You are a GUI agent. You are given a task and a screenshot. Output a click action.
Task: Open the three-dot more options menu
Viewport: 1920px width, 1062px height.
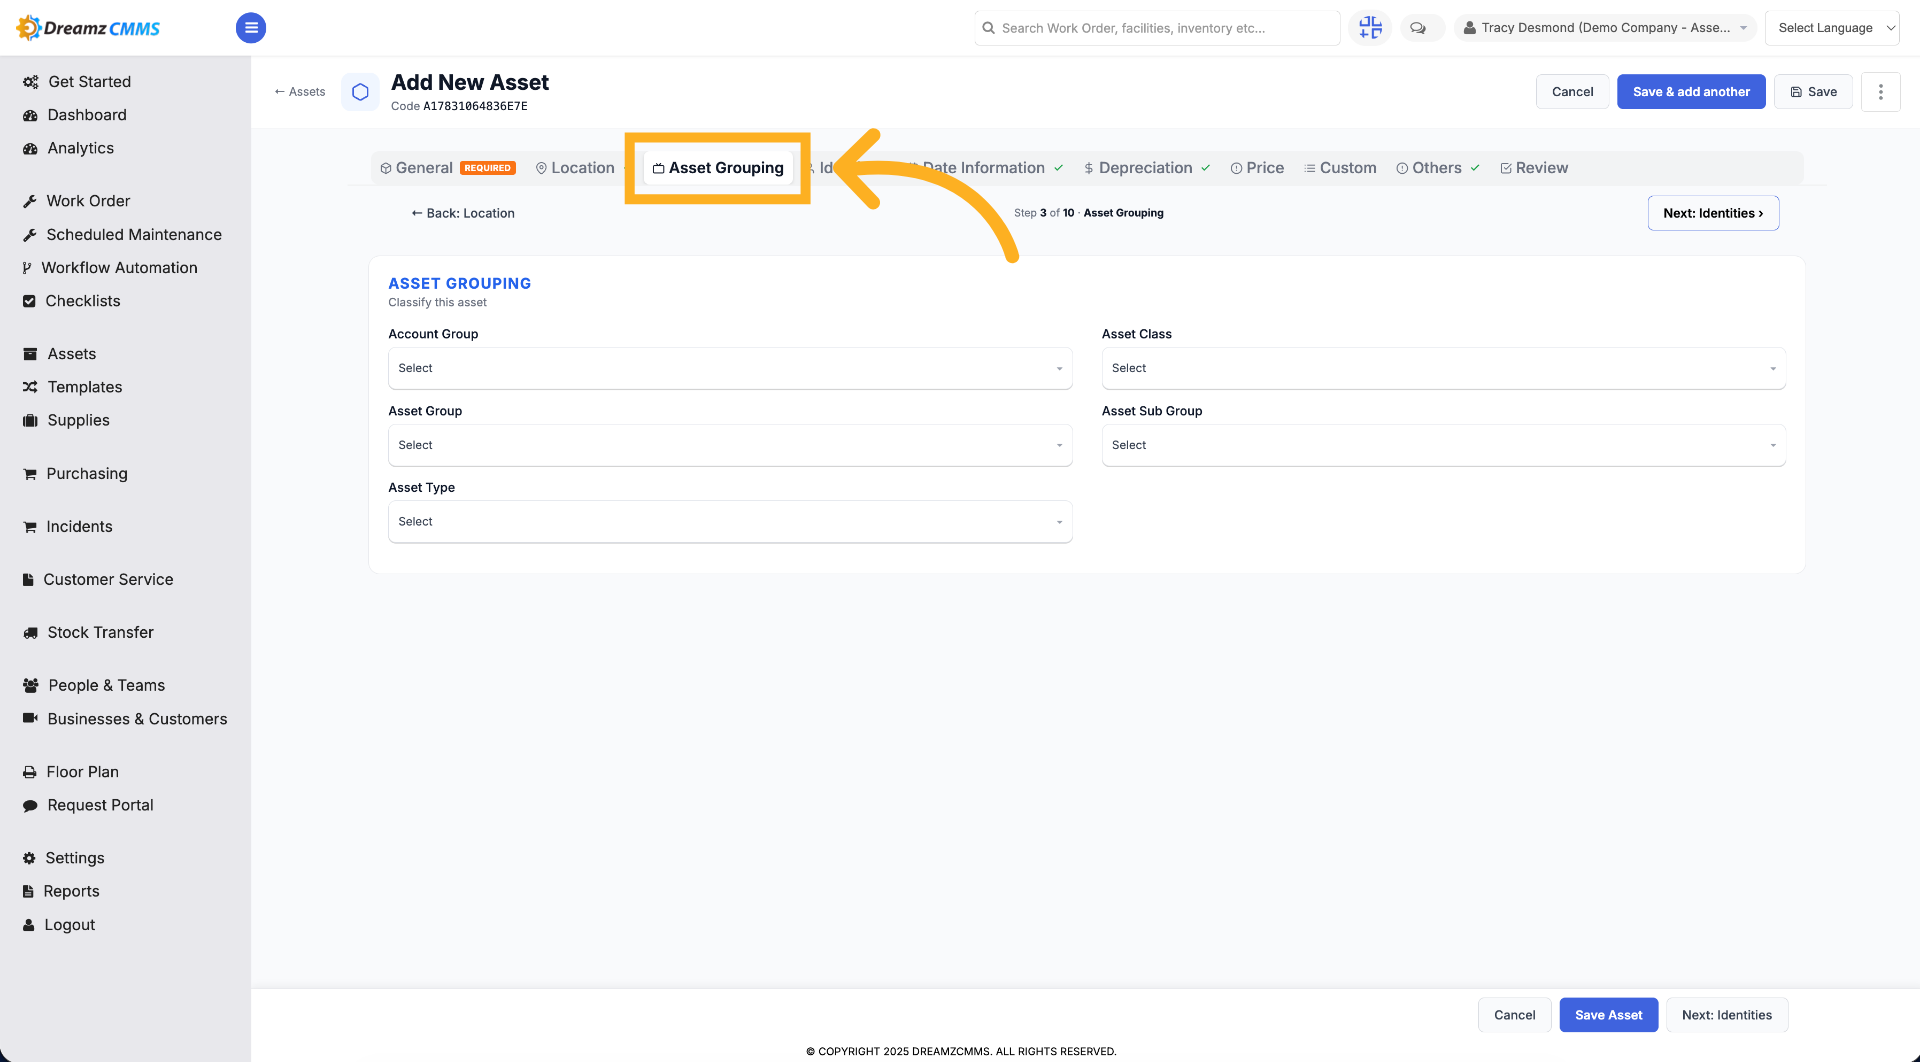(1880, 92)
